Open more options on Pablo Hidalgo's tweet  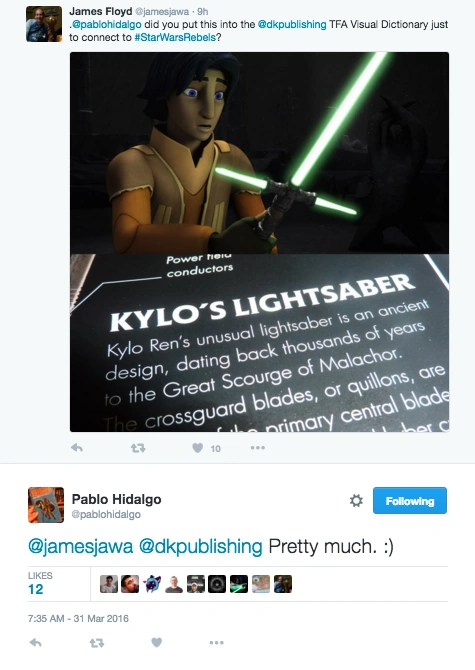(217, 643)
